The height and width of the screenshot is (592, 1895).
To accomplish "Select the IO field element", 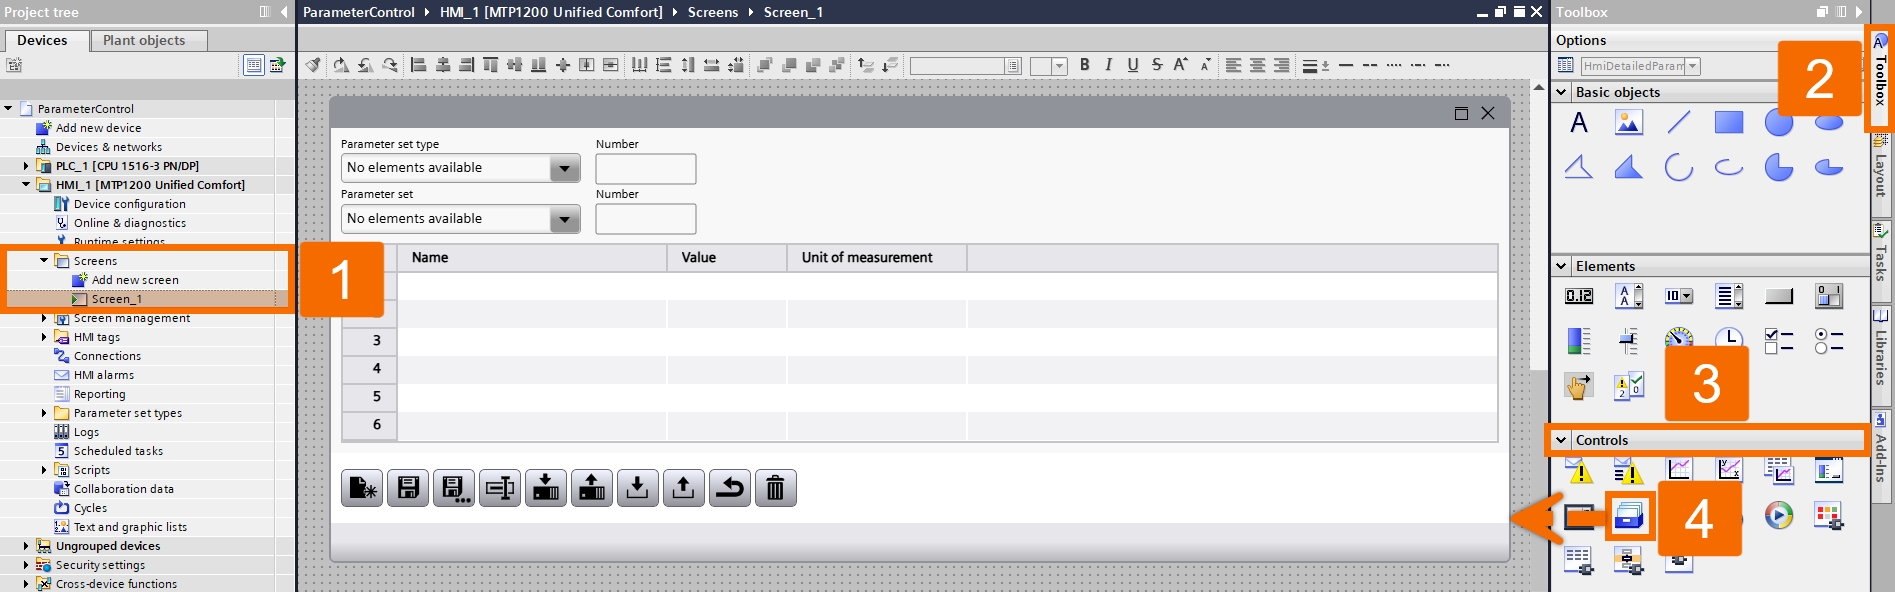I will pyautogui.click(x=1579, y=296).
